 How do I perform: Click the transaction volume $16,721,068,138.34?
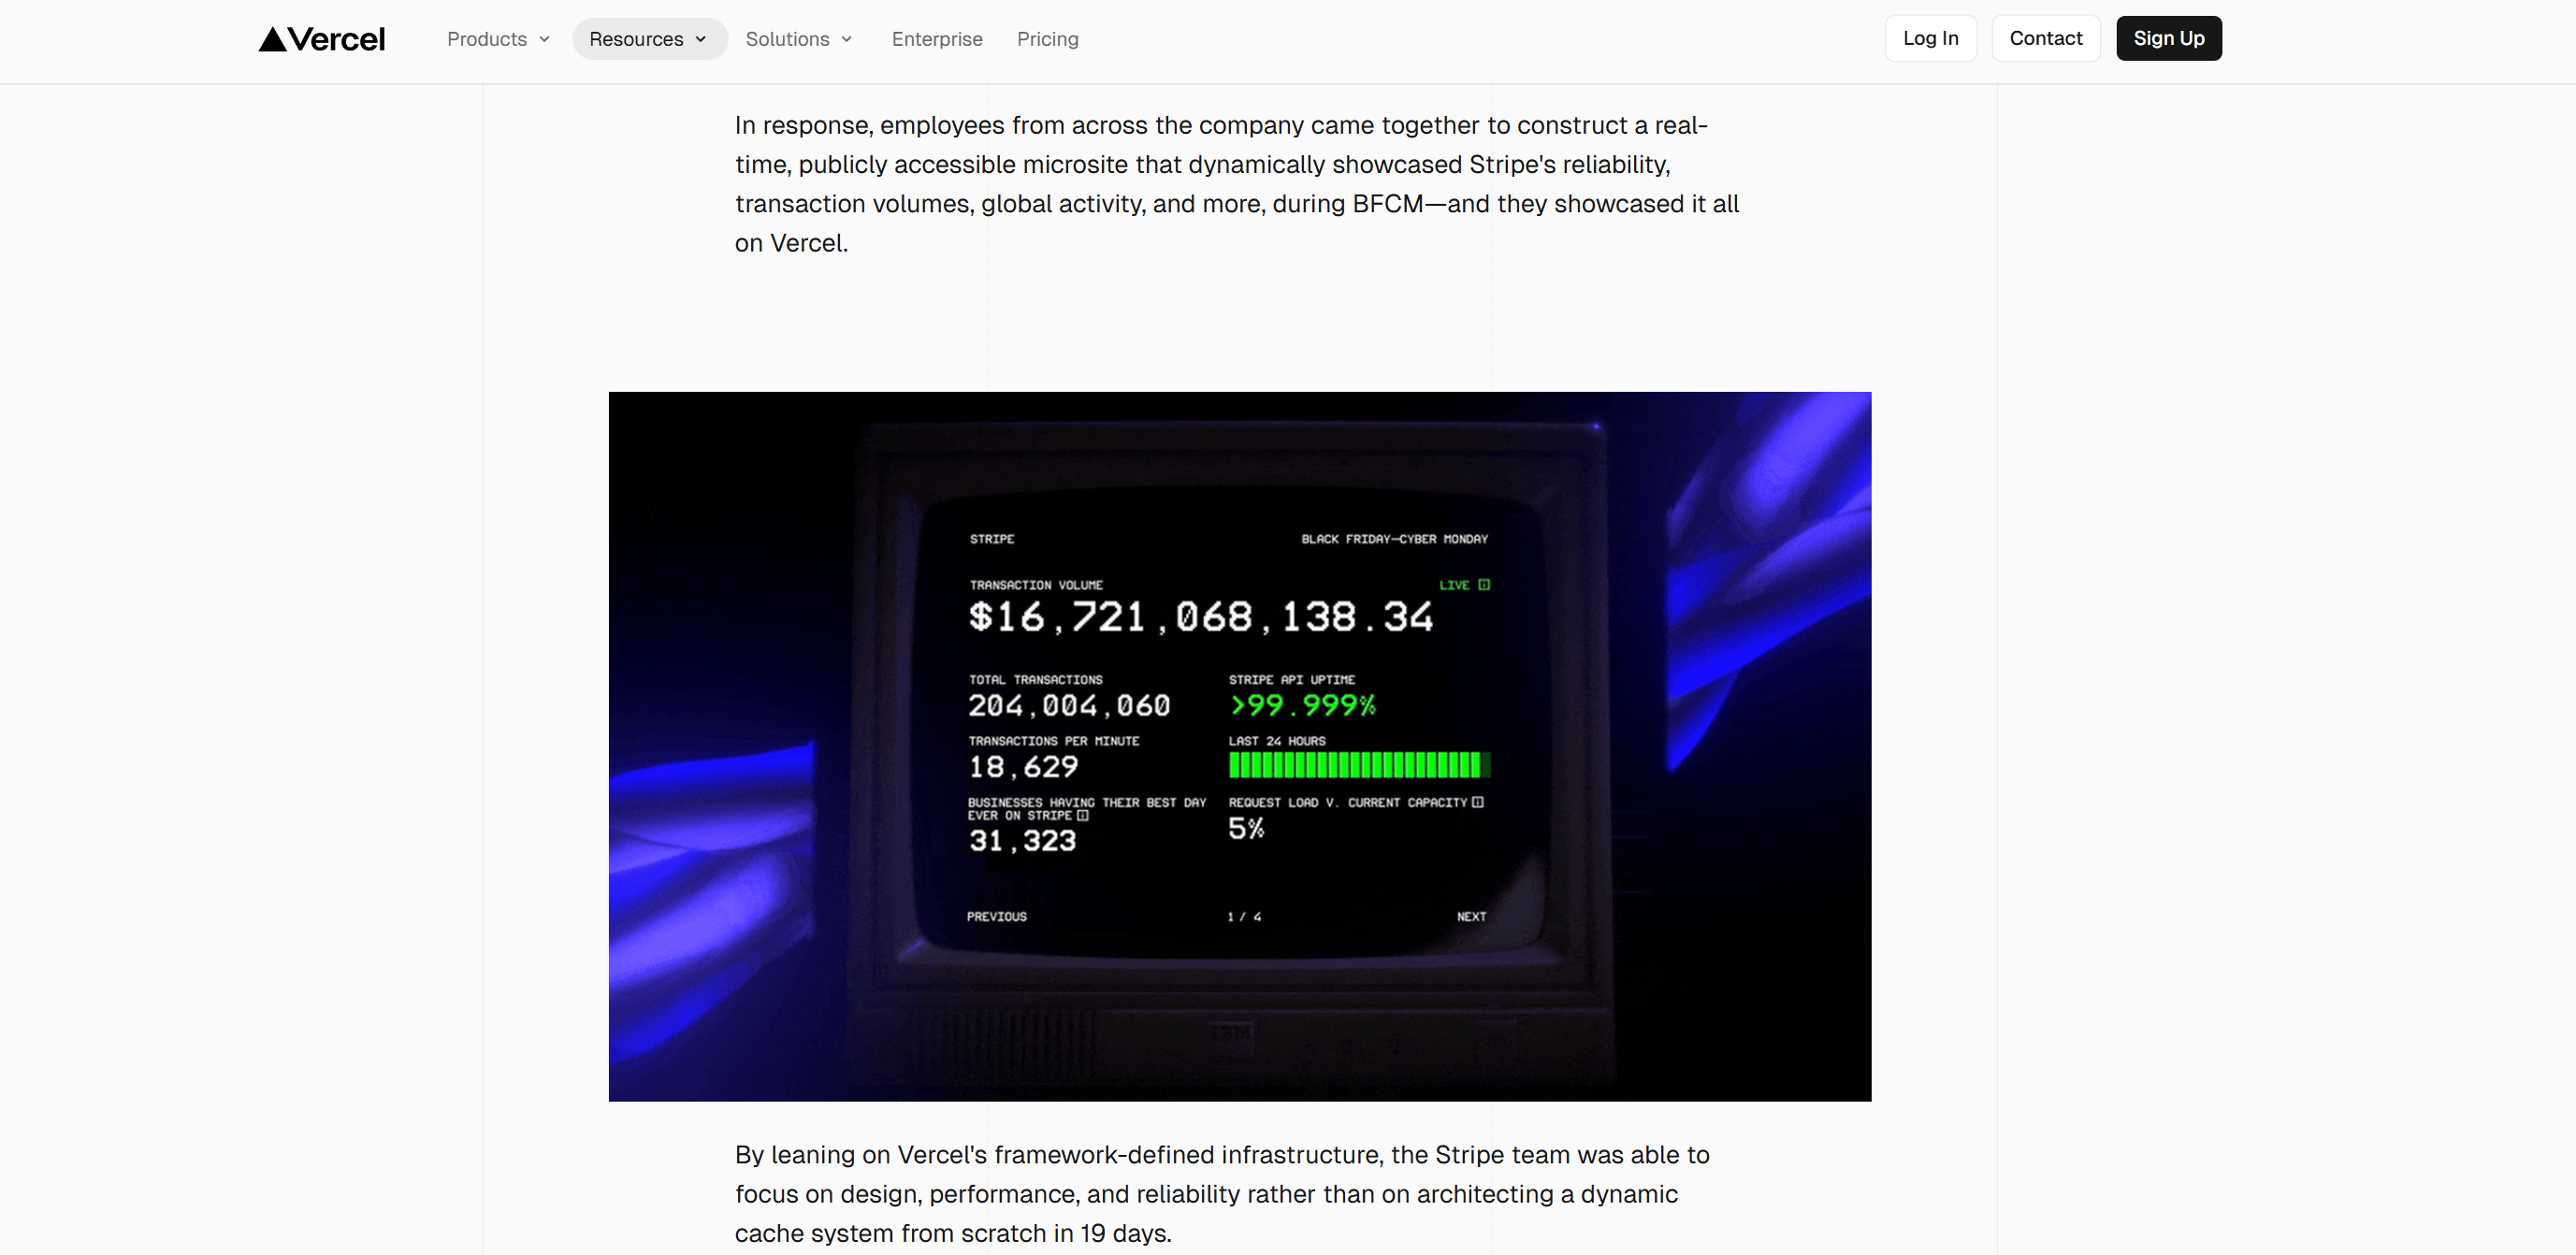(x=1200, y=617)
